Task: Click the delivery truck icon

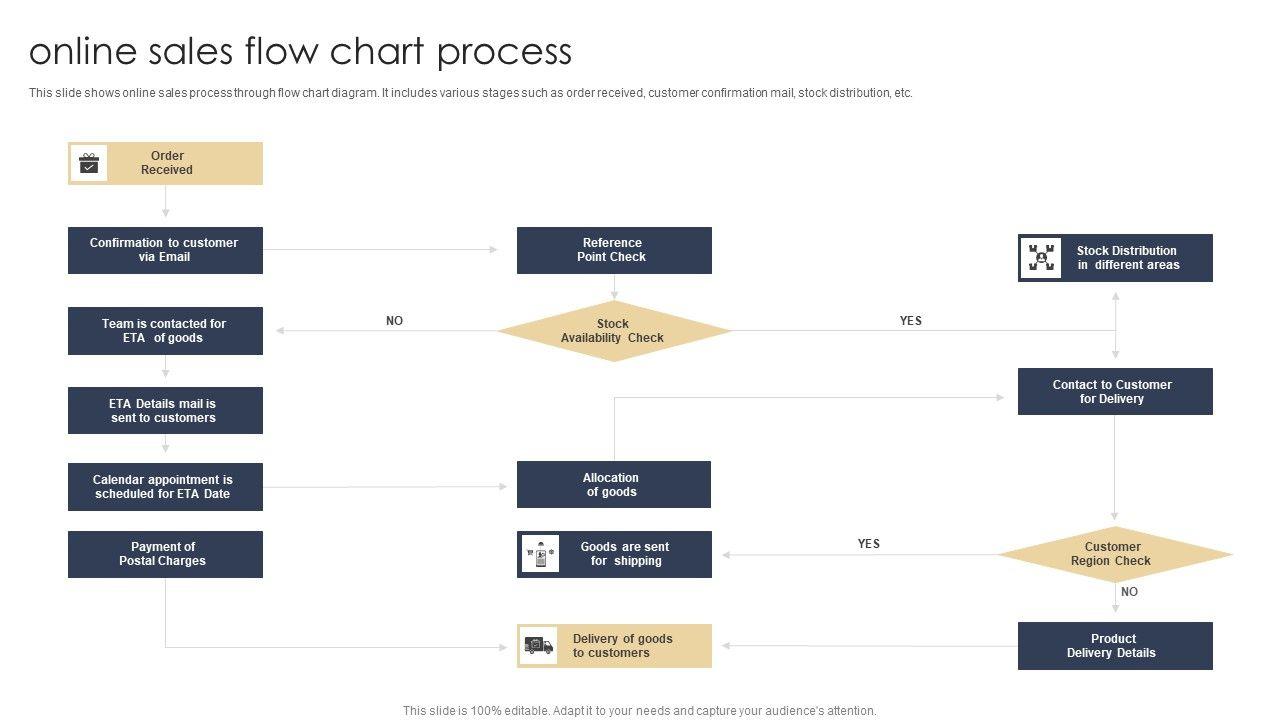Action: (x=538, y=646)
